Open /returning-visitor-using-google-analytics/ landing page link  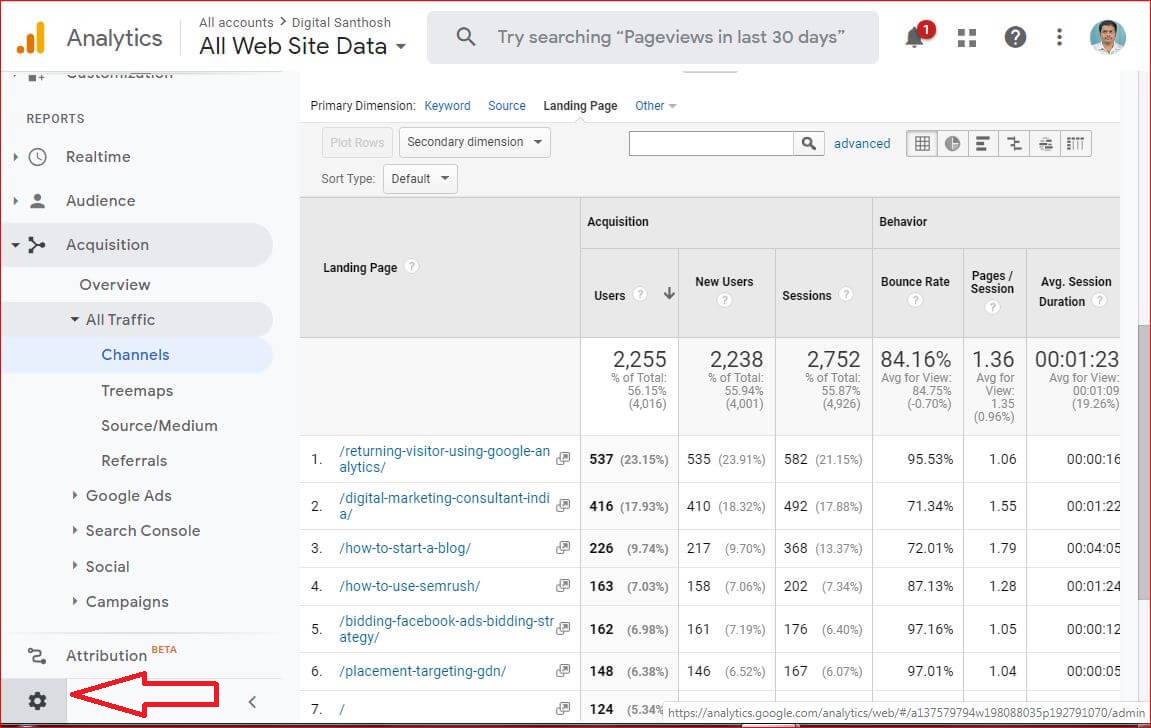point(444,459)
